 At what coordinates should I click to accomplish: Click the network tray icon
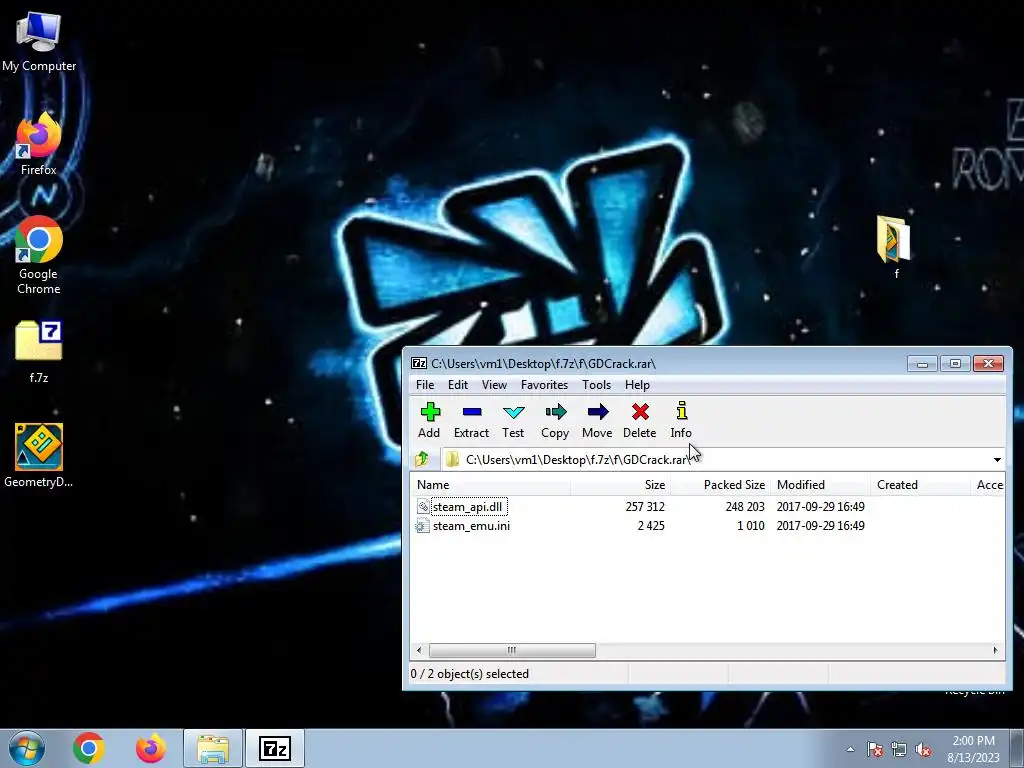tap(899, 749)
